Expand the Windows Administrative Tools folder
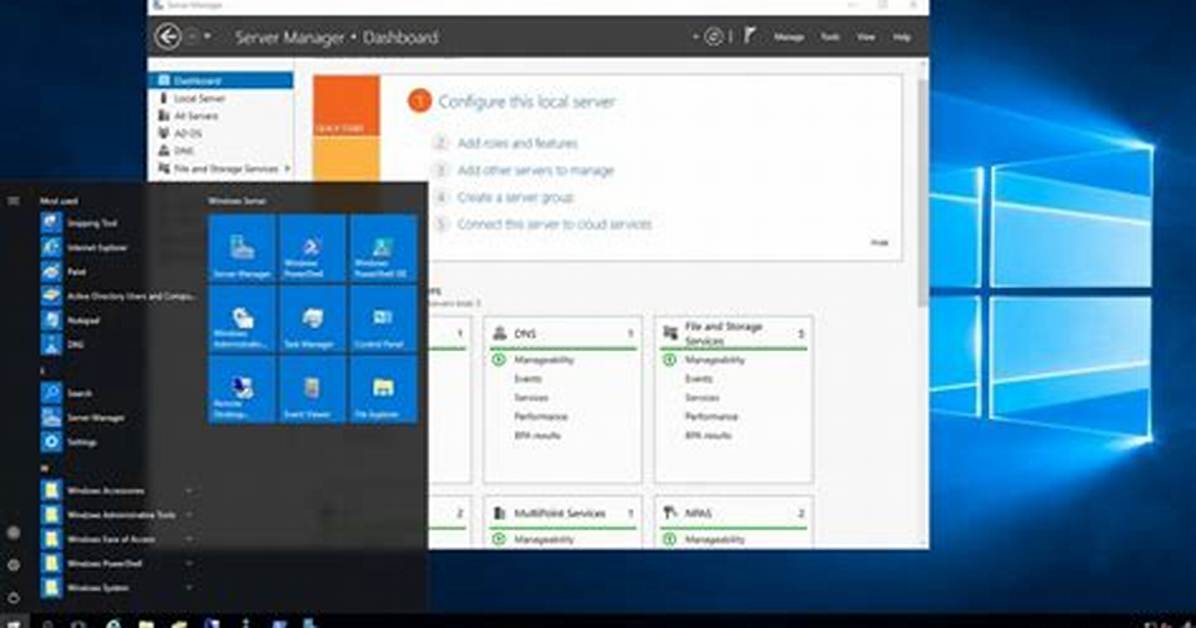Viewport: 1196px width, 628px height. tap(118, 515)
